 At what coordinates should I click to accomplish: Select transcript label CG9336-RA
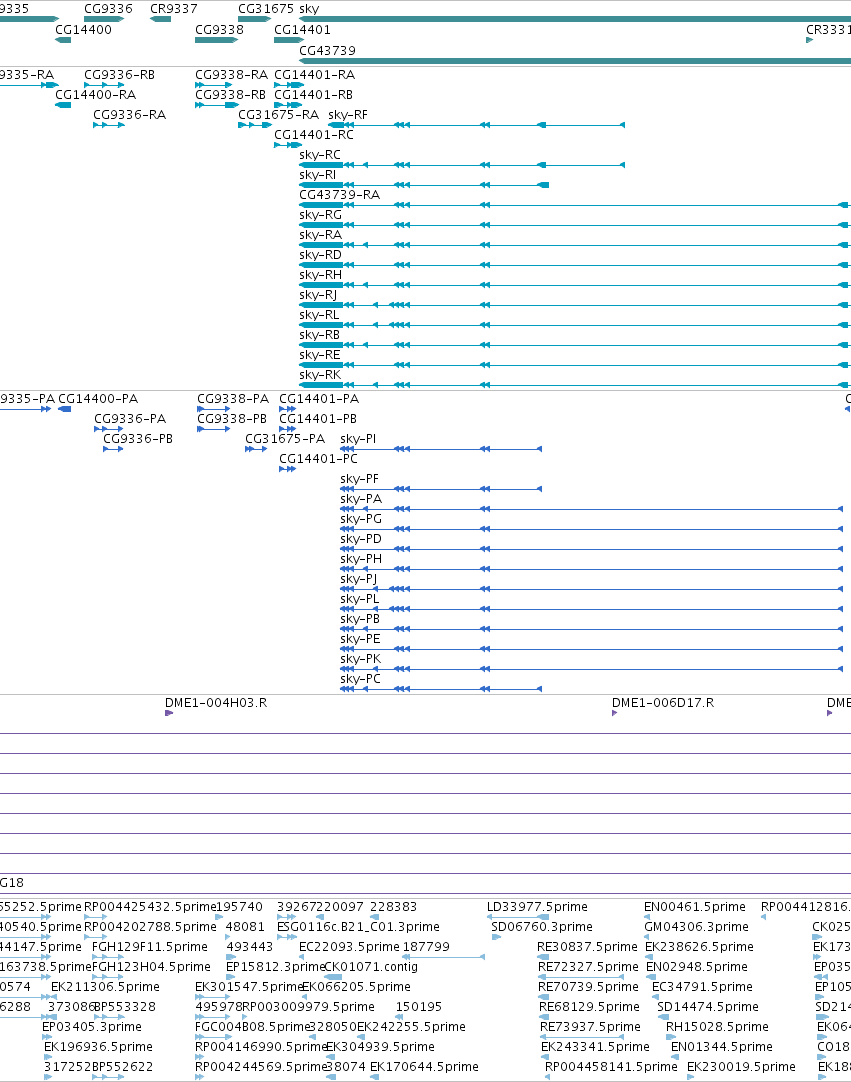click(130, 115)
